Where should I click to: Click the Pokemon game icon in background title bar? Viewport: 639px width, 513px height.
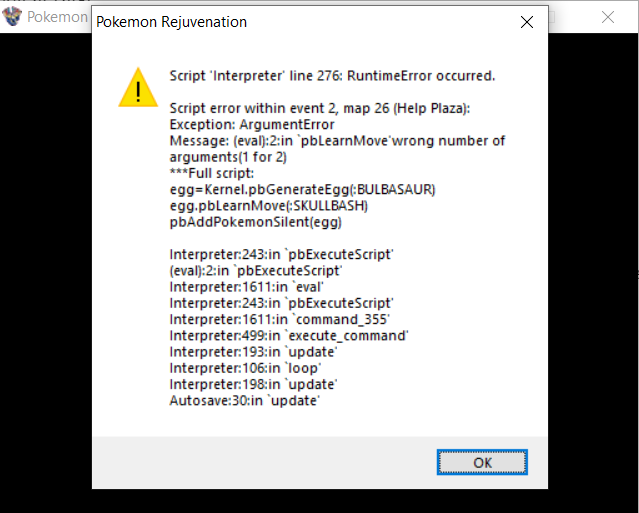coord(11,18)
